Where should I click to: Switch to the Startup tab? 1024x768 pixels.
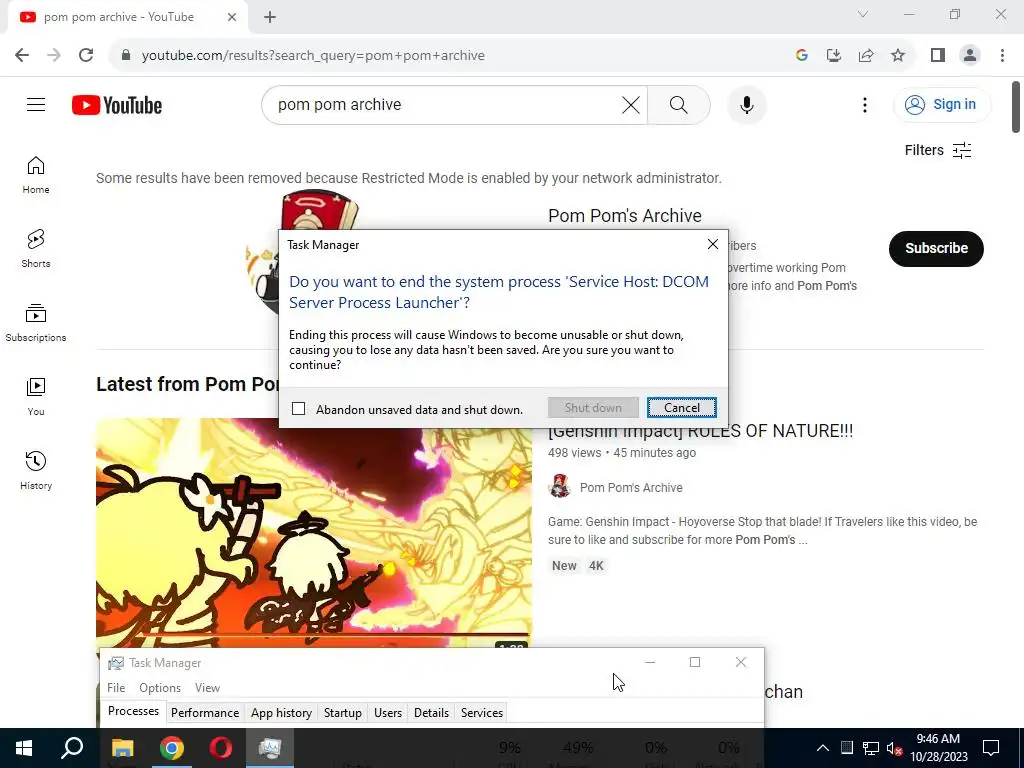[x=343, y=712]
